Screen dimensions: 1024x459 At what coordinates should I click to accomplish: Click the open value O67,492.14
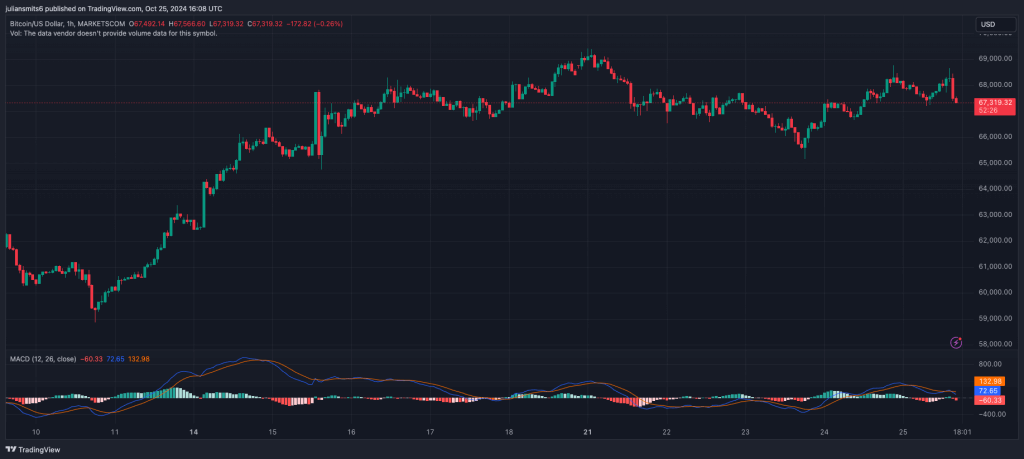148,24
